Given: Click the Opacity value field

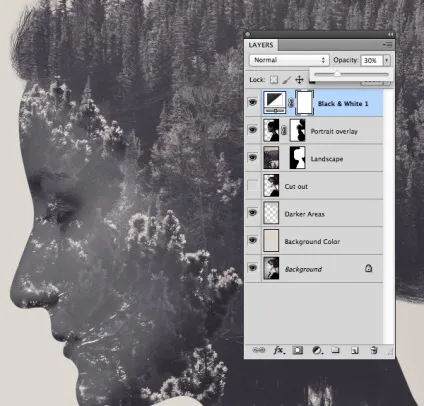Looking at the screenshot, I should tap(372, 60).
